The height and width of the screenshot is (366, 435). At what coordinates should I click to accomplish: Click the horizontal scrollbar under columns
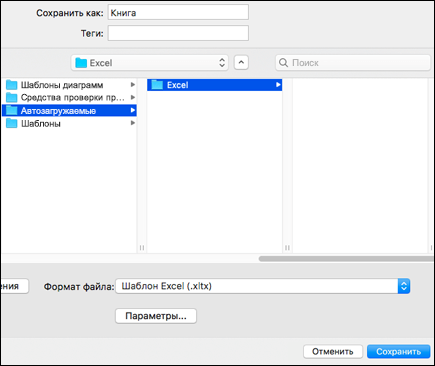347,259
